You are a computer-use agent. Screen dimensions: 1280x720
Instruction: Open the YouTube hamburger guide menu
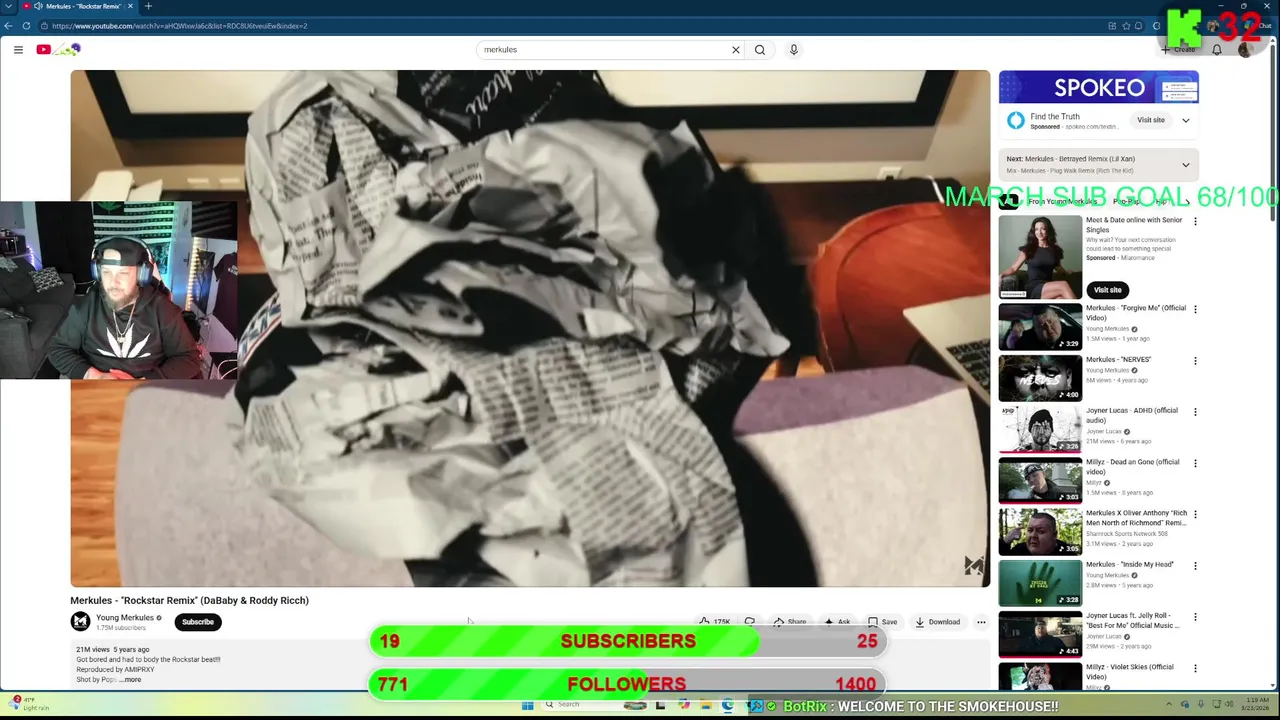tap(18, 49)
